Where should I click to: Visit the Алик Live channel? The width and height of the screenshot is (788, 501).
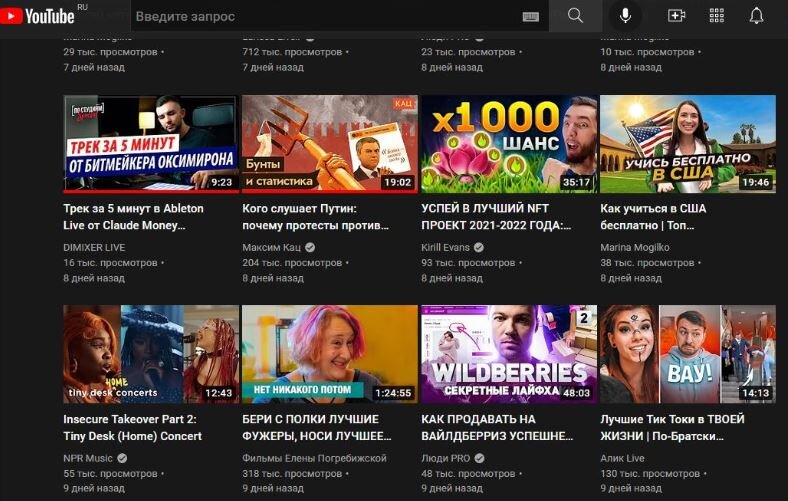coord(622,458)
